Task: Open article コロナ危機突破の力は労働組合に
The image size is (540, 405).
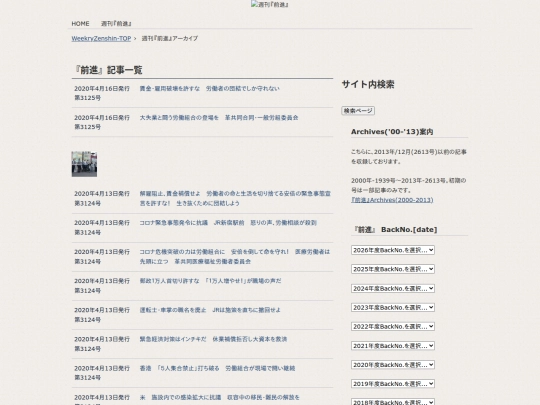Action: pos(235,257)
